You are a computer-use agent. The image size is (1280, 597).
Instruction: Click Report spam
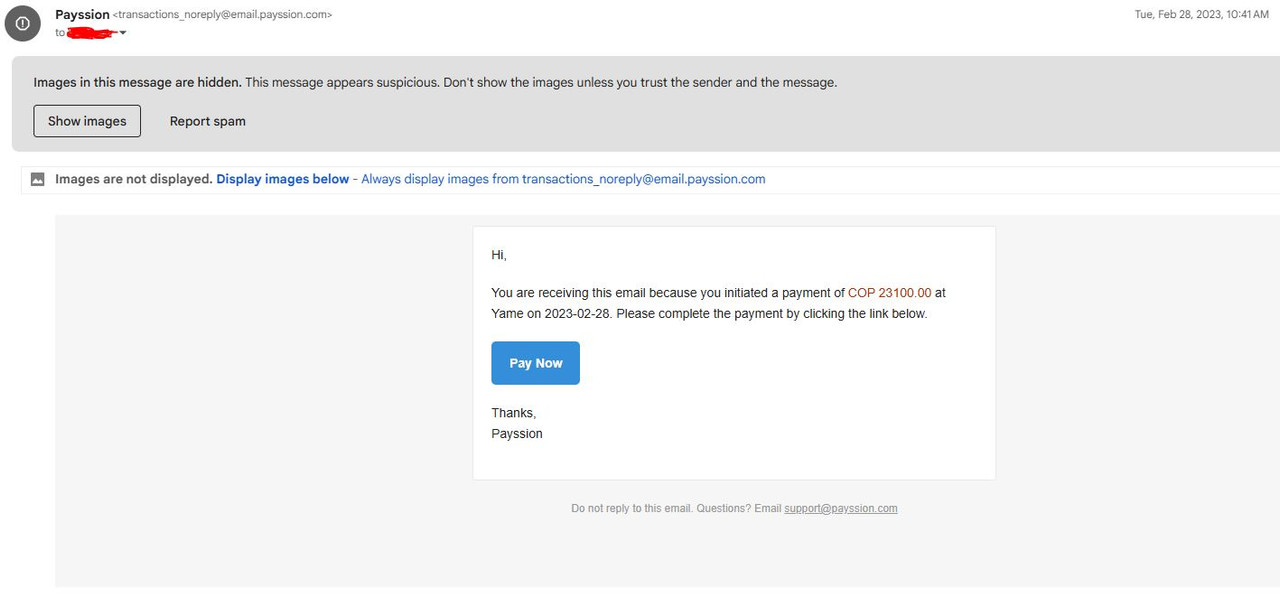point(207,121)
